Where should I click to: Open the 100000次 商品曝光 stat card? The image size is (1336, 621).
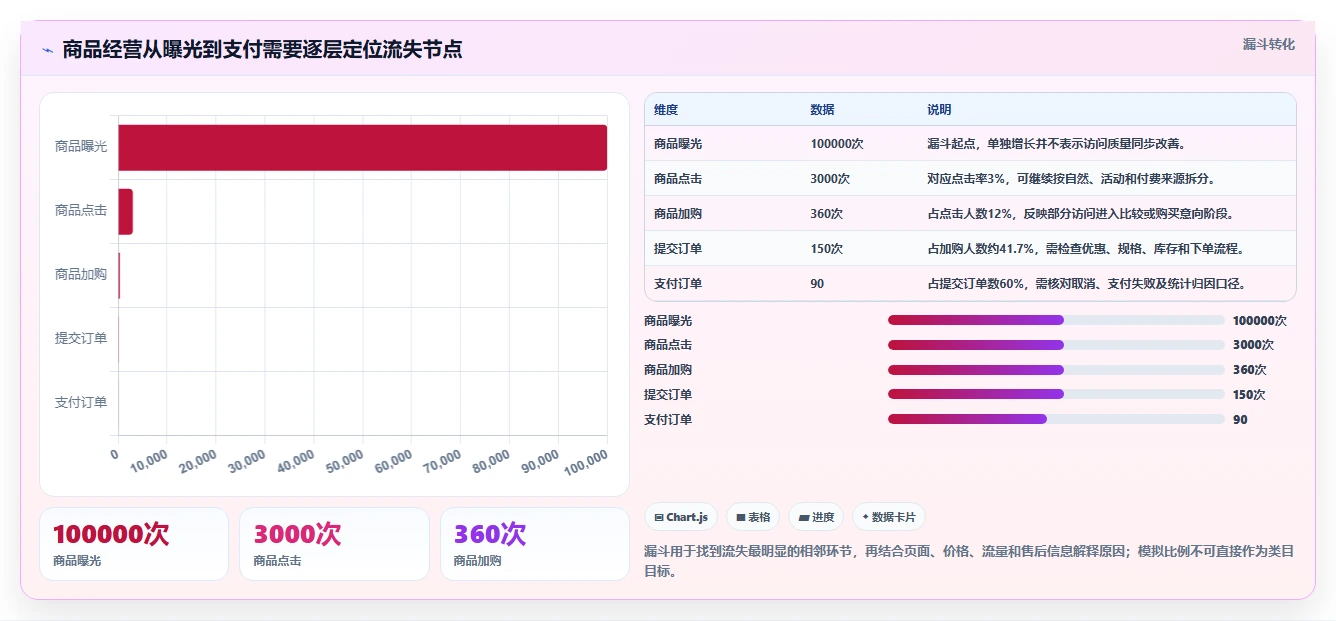[134, 544]
